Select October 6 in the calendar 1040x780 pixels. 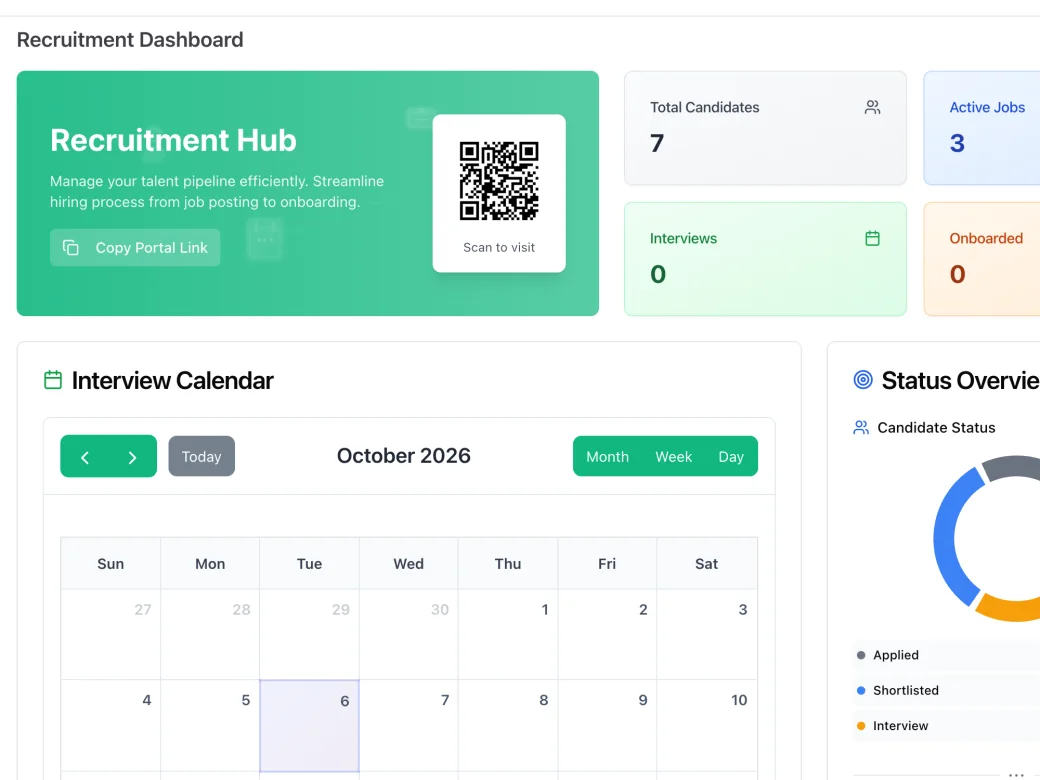point(310,726)
